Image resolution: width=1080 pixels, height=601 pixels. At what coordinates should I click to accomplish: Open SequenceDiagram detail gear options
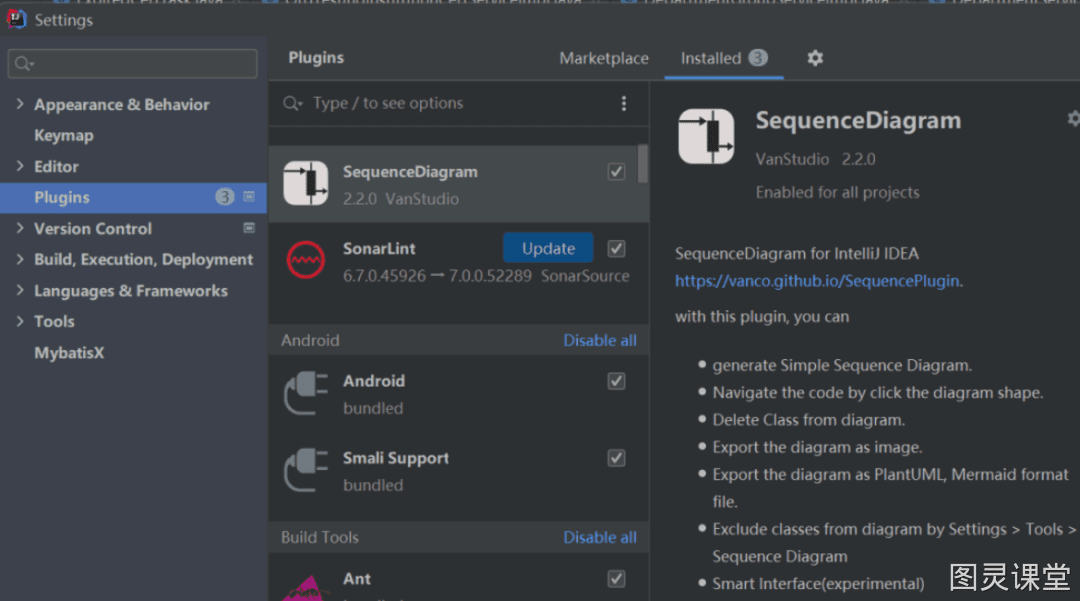tap(1073, 118)
